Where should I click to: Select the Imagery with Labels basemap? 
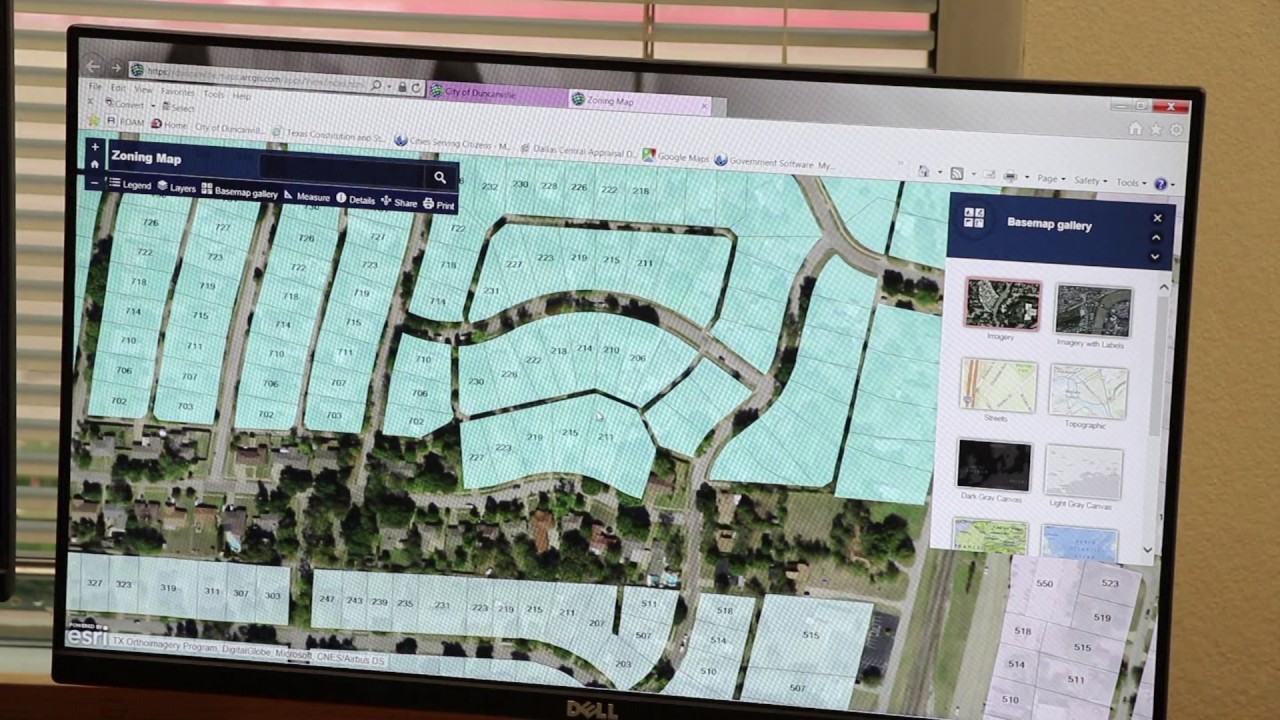pyautogui.click(x=1093, y=311)
